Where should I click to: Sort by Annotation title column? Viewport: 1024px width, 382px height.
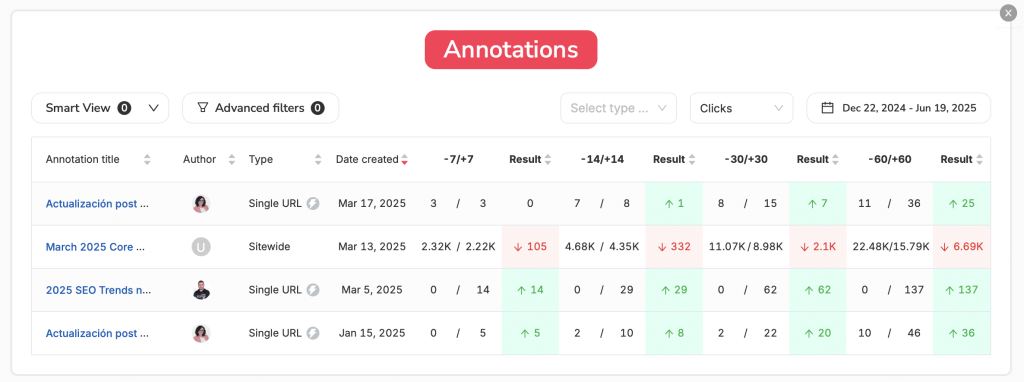(x=147, y=159)
